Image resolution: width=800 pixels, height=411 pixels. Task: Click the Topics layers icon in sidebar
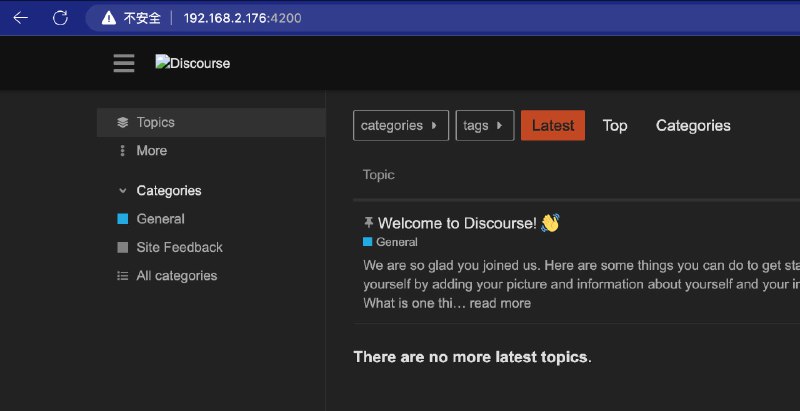click(x=123, y=123)
